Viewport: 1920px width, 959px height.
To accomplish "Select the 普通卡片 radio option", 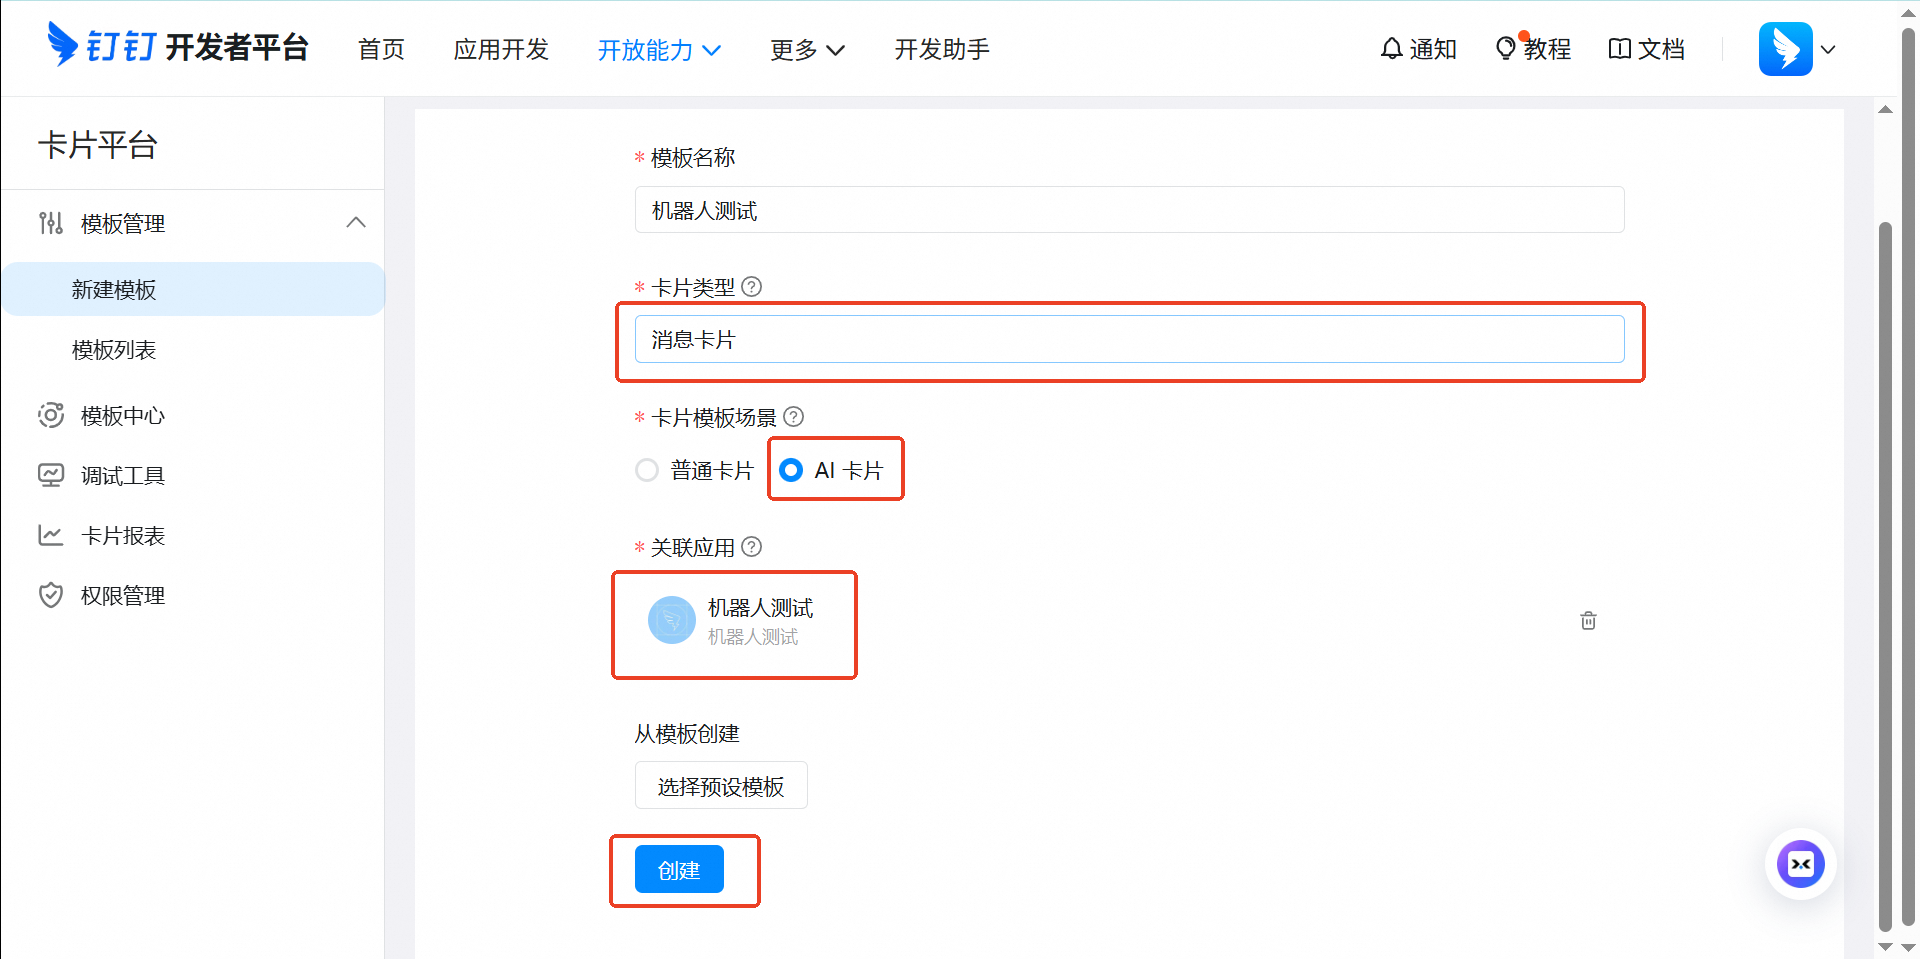I will (x=646, y=469).
